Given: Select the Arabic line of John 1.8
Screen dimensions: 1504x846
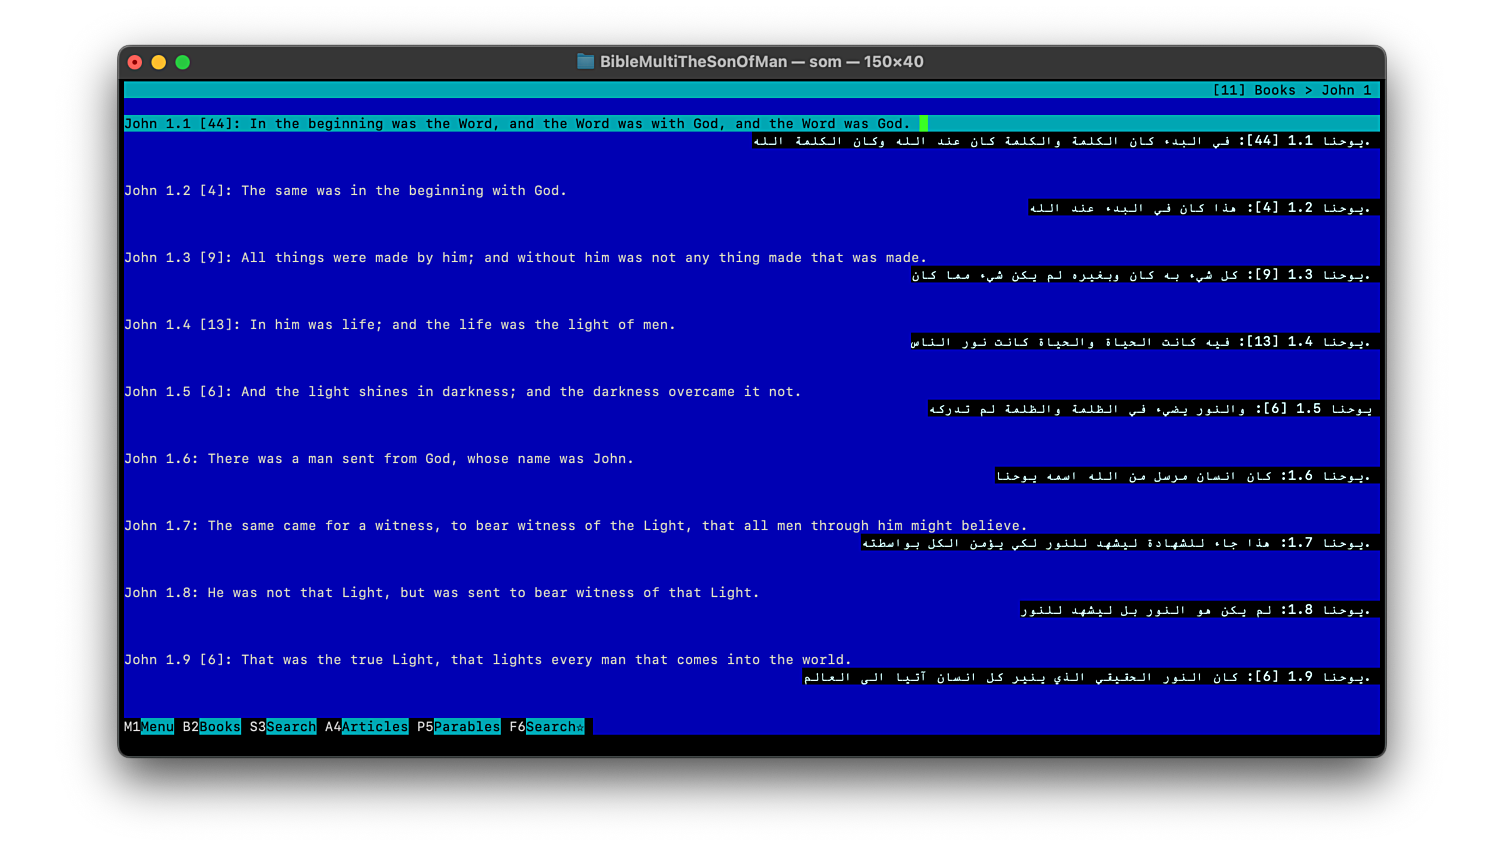Looking at the screenshot, I should (1196, 610).
